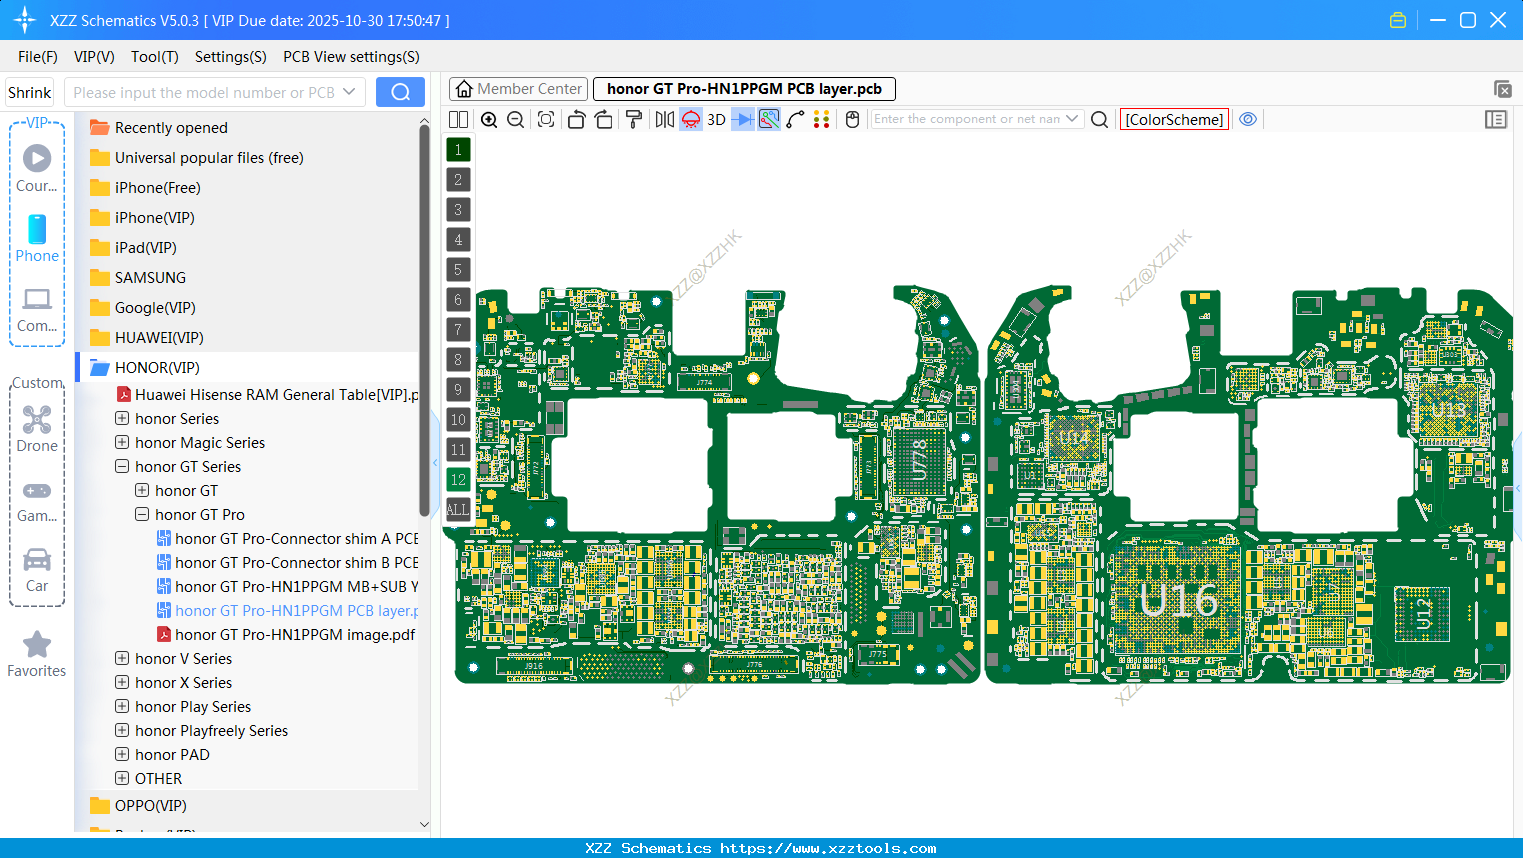
Task: Open the component search dropdown arrow
Action: pos(1074,119)
